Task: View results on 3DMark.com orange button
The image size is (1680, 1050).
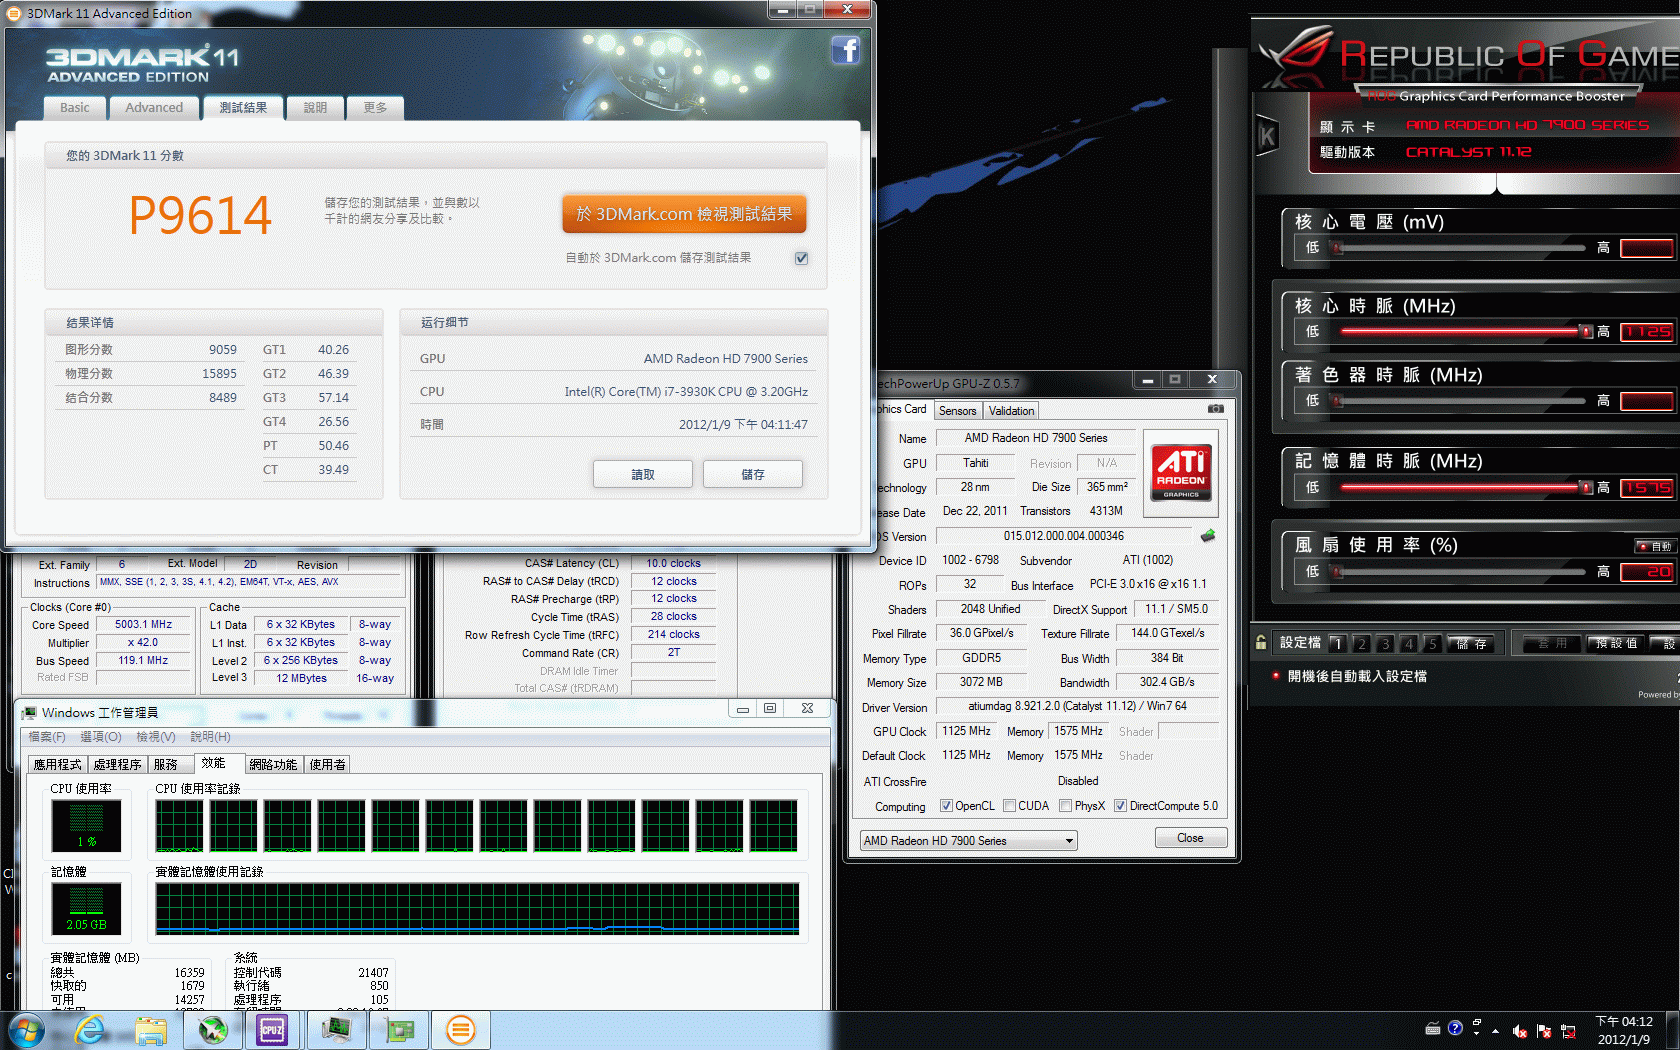Action: point(684,214)
